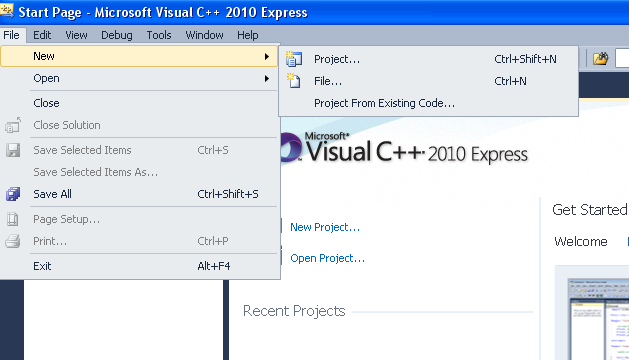Open the Tools menu
The image size is (629, 360).
pos(159,35)
